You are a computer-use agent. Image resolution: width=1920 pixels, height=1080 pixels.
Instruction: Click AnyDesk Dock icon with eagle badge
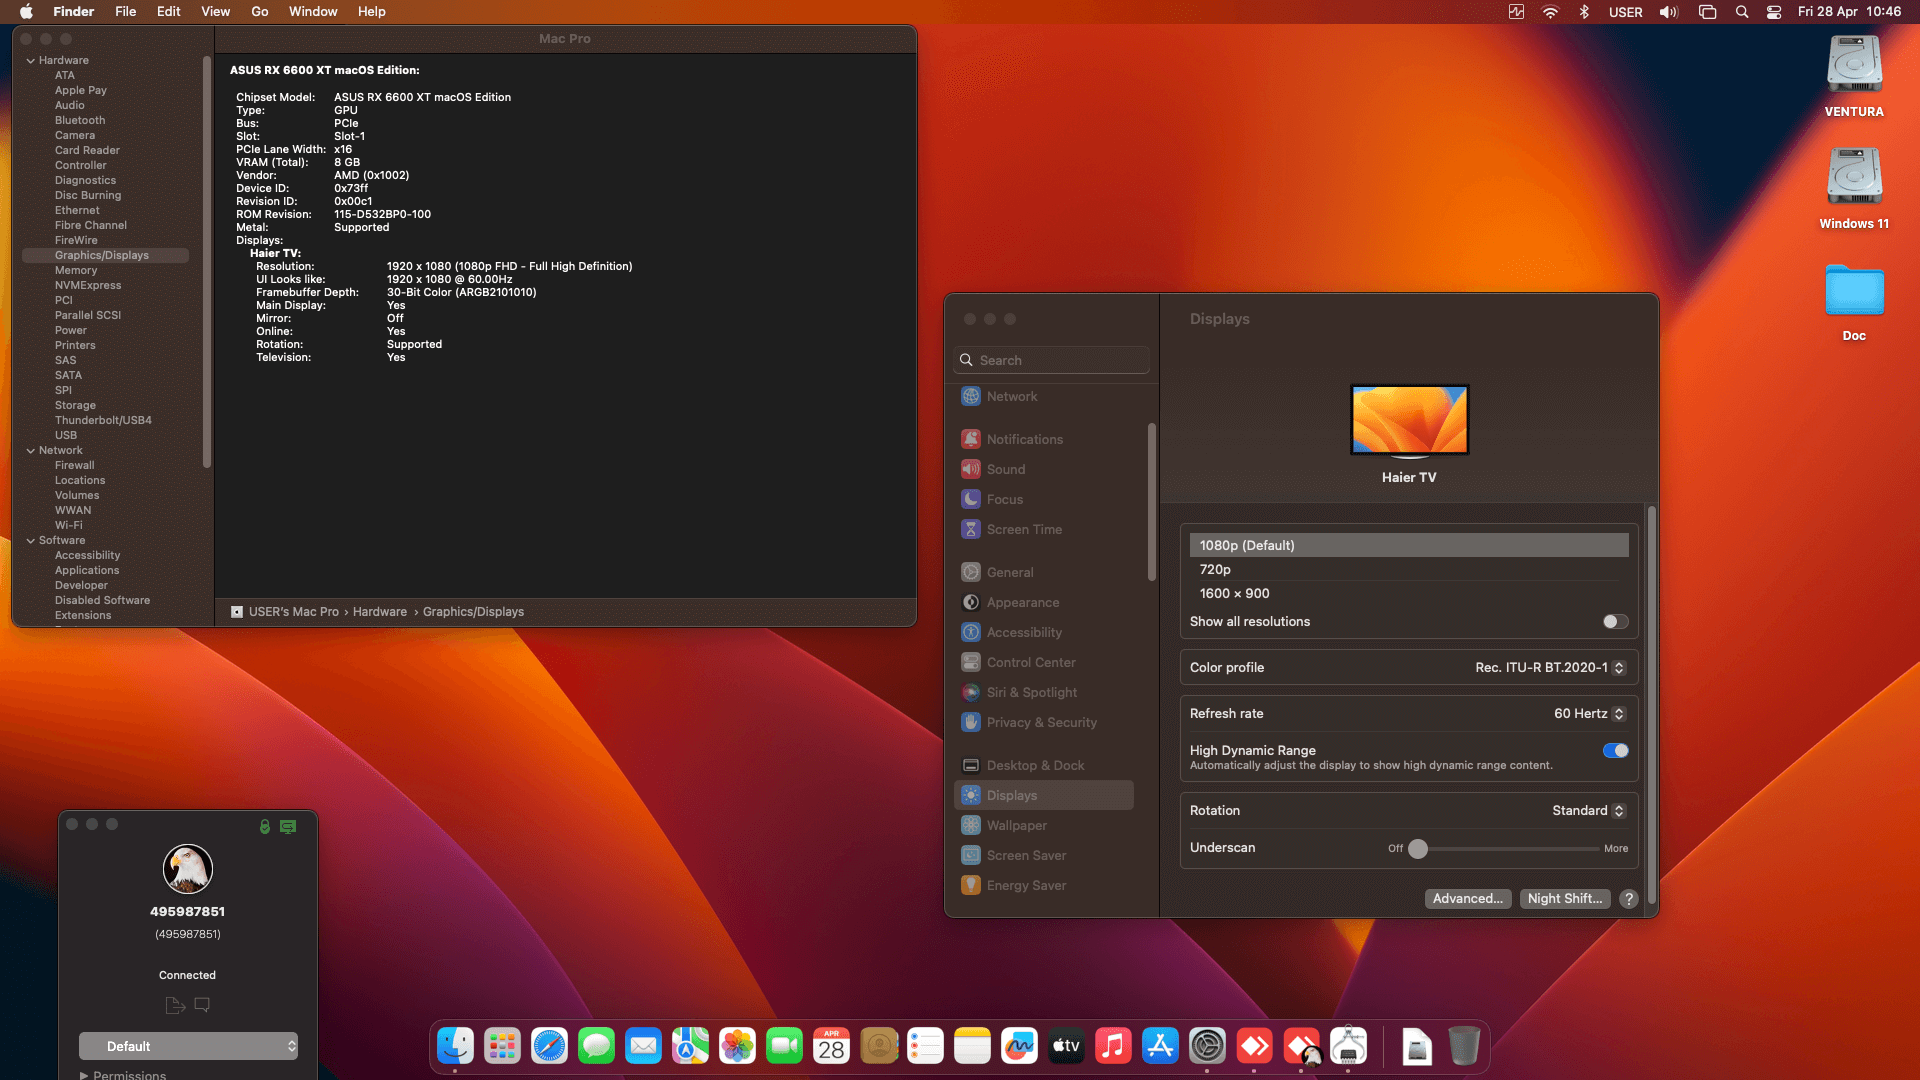click(x=1302, y=1046)
